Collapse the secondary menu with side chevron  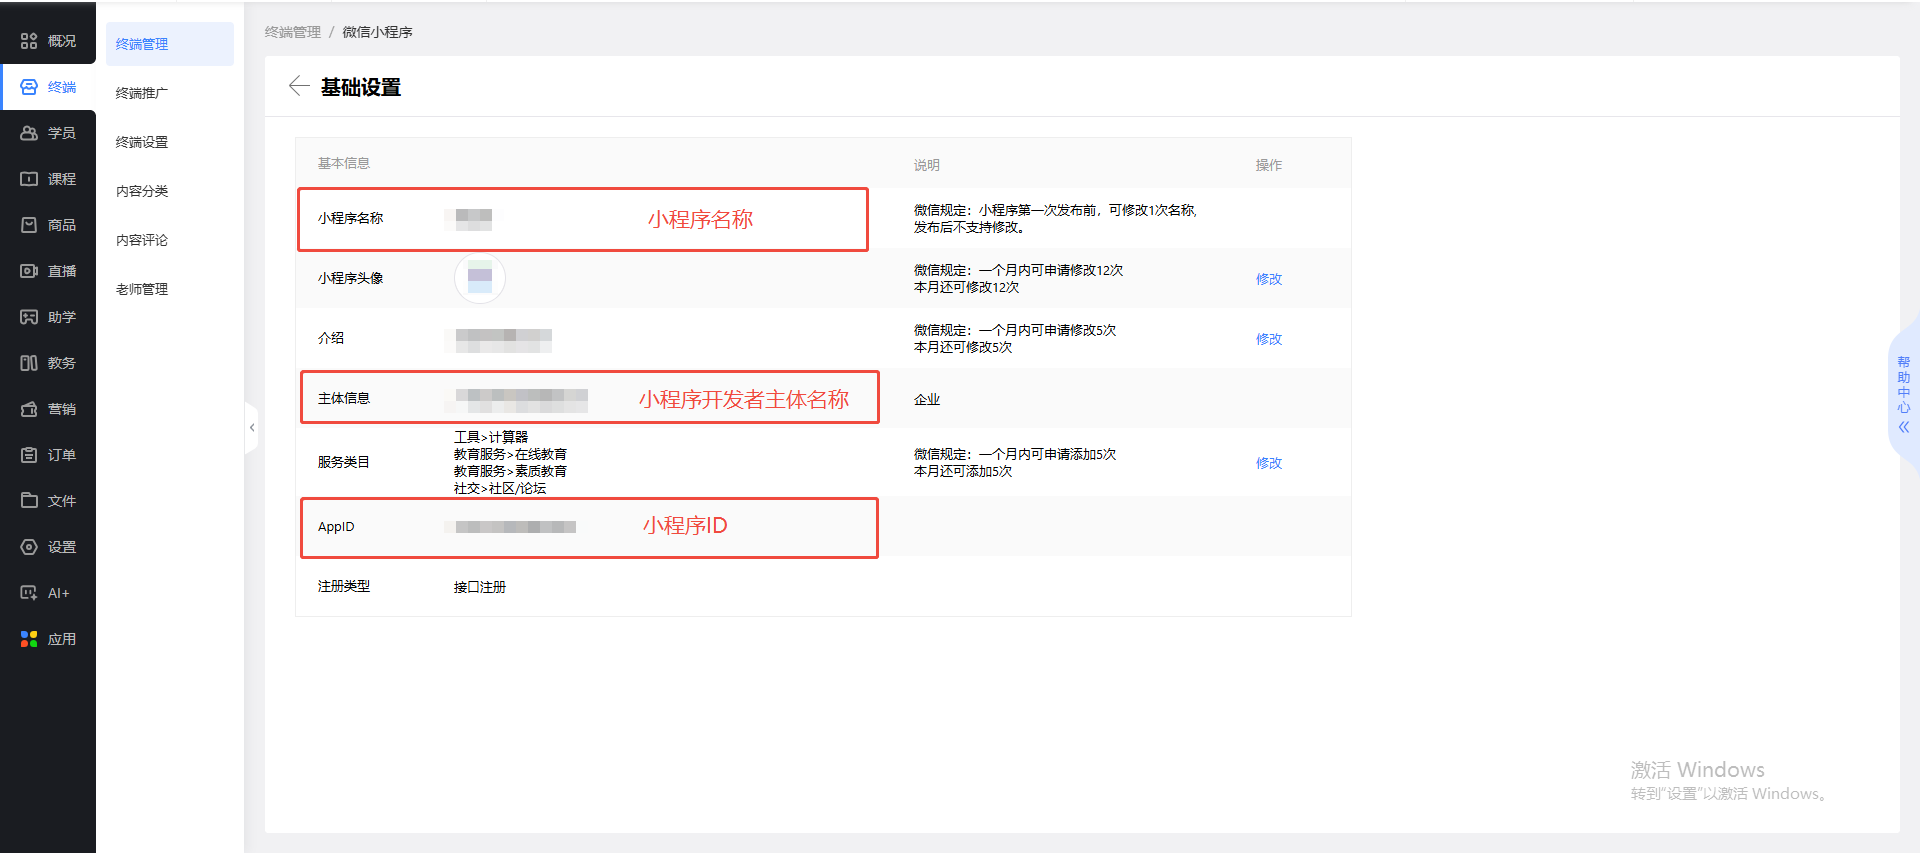tap(252, 427)
